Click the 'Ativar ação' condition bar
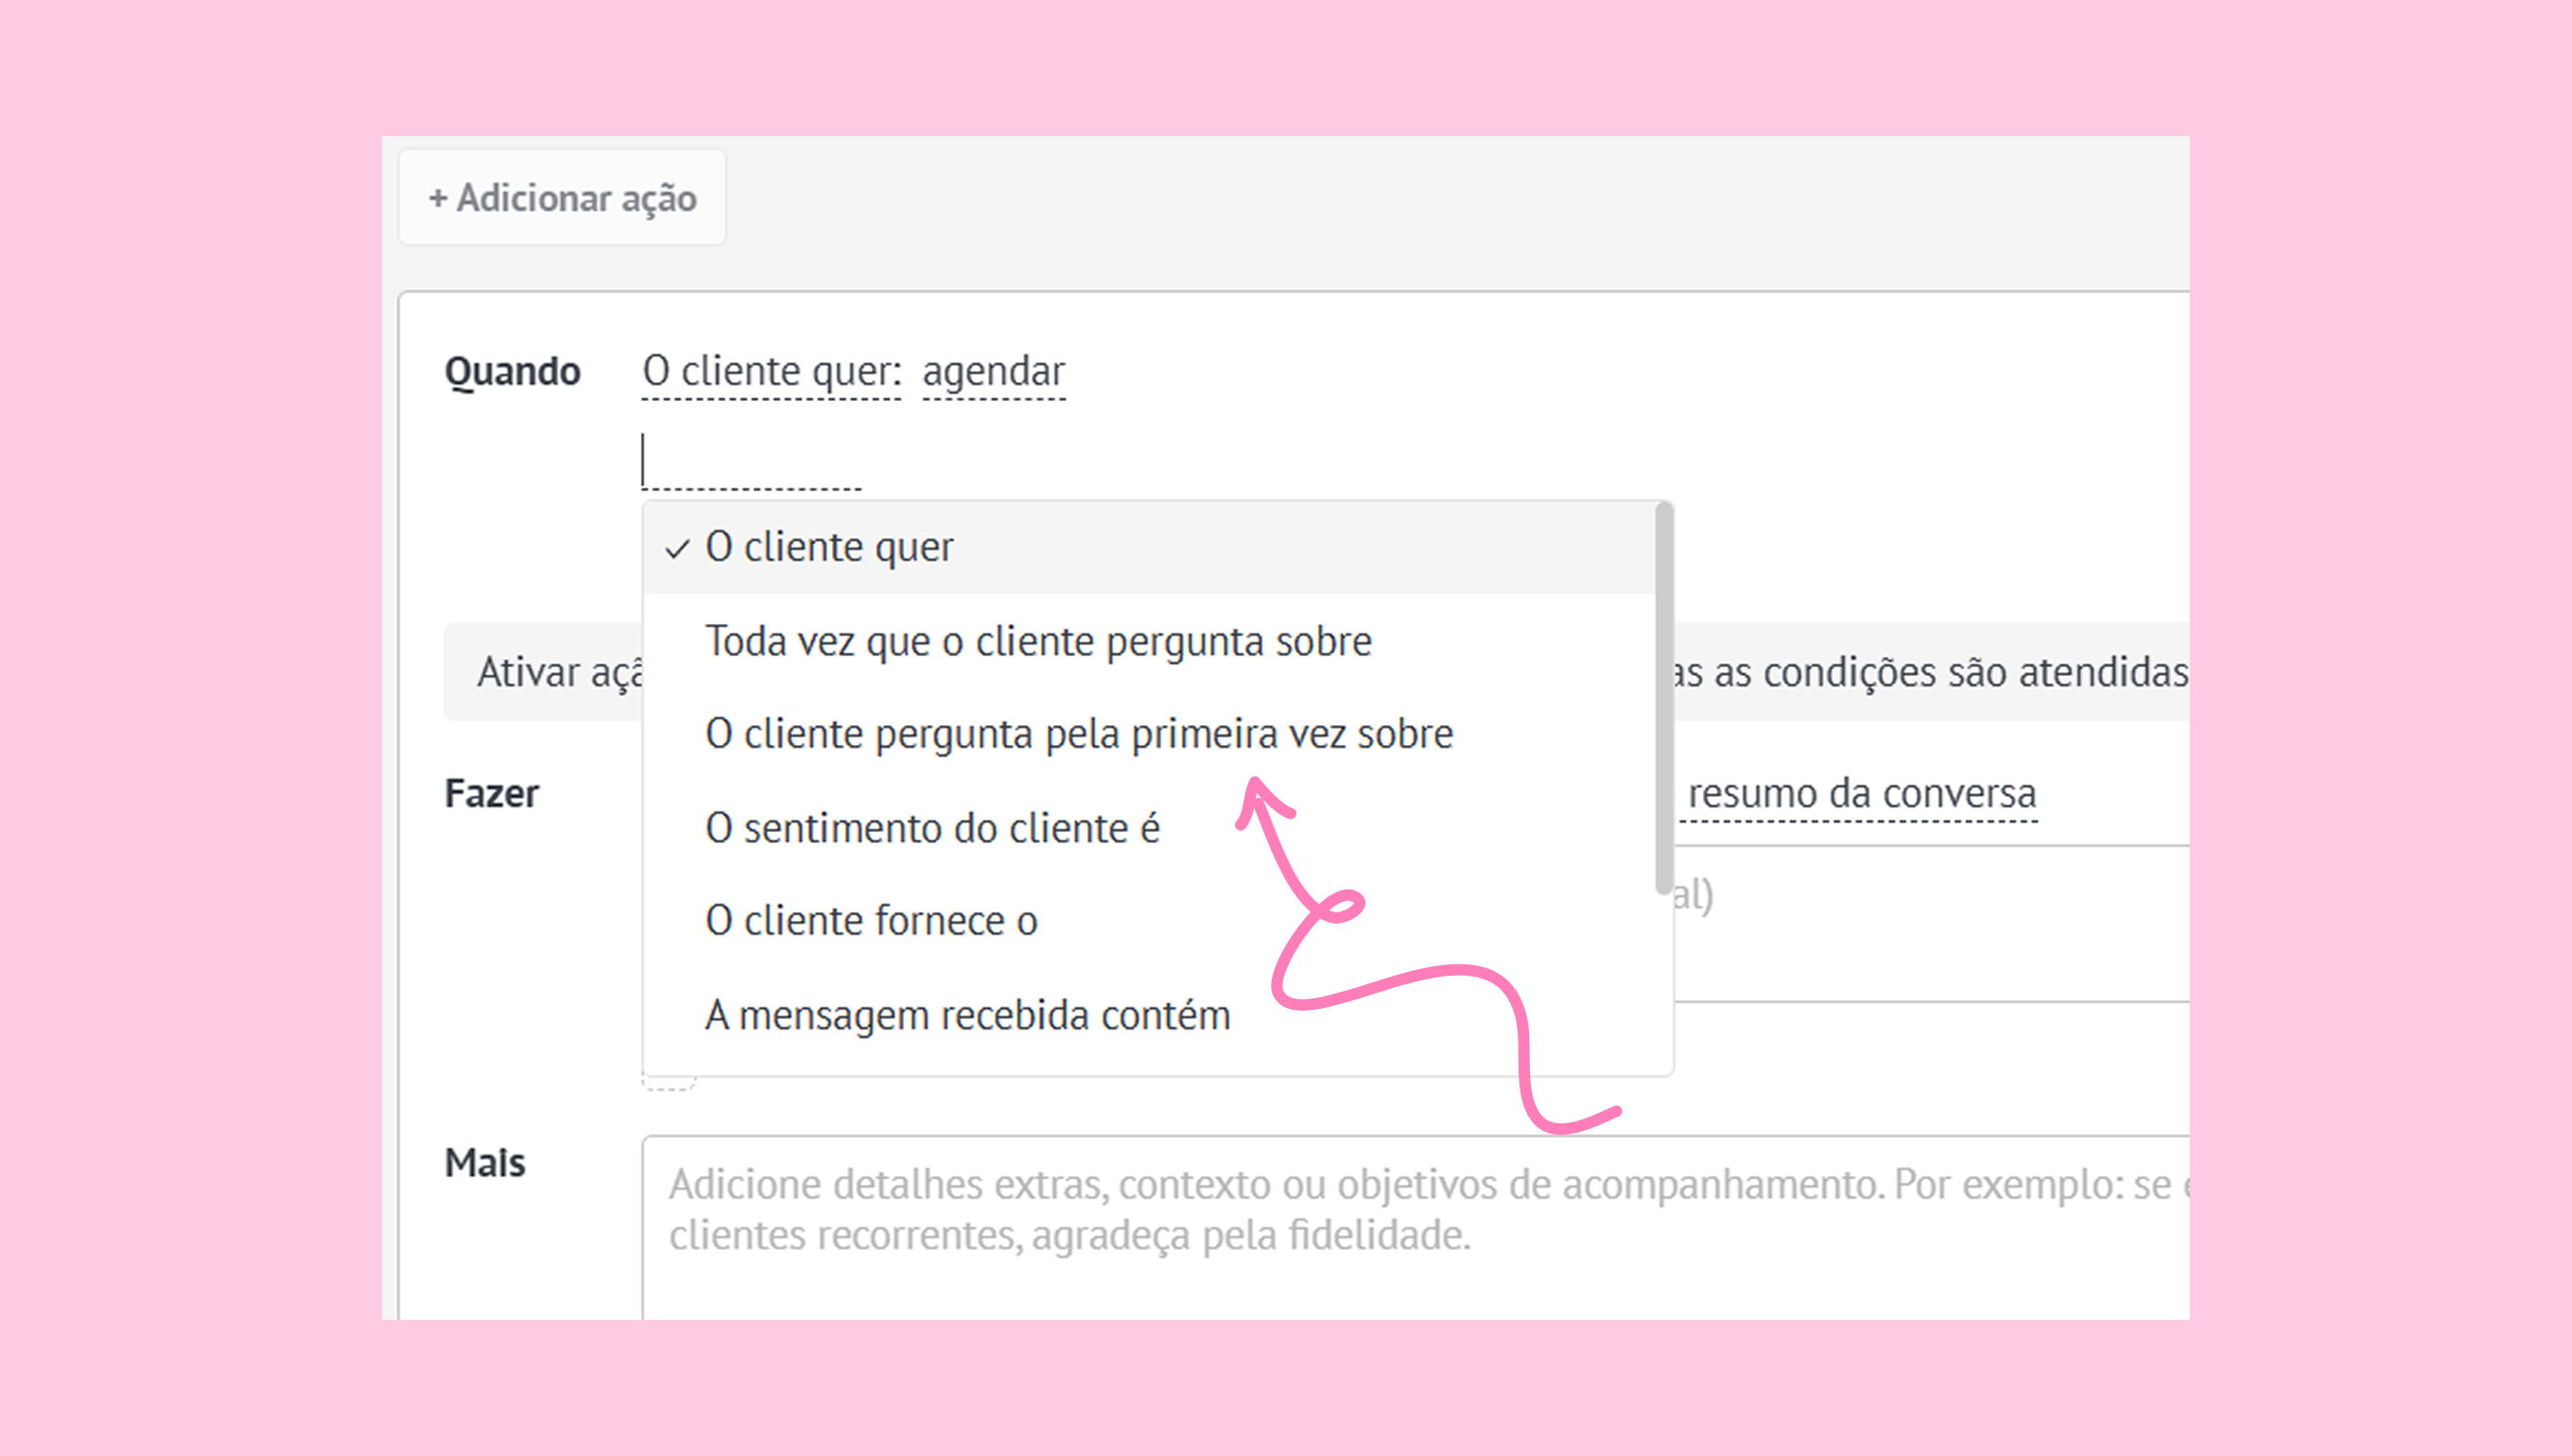2572x1456 pixels. click(545, 672)
